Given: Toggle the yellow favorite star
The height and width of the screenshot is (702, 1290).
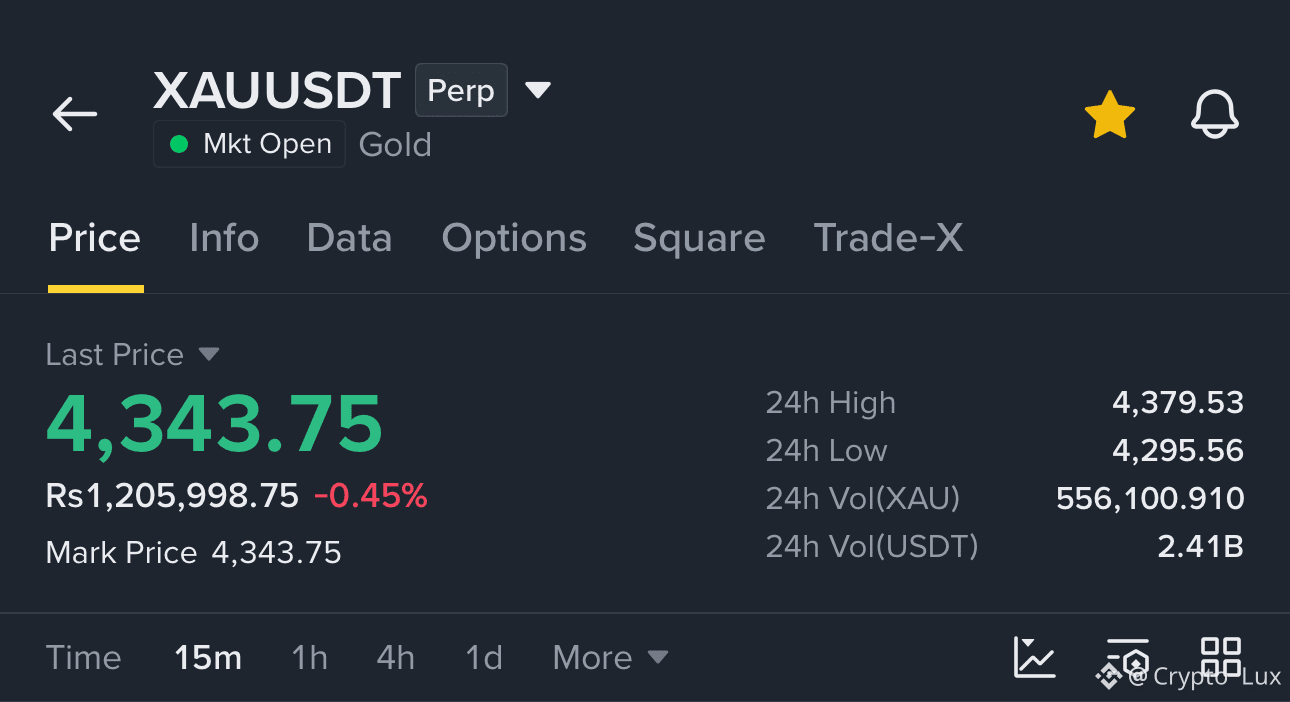Looking at the screenshot, I should (x=1110, y=115).
